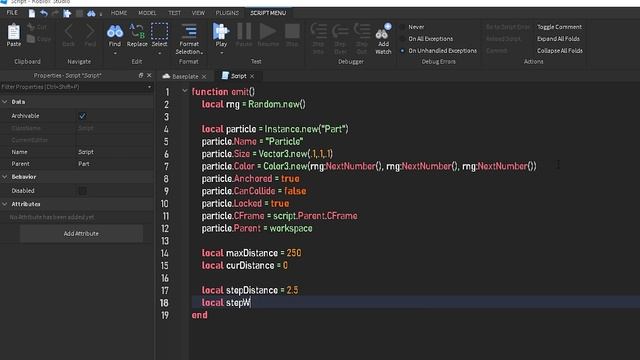Switch to the MODEL ribbon tab

tap(147, 13)
